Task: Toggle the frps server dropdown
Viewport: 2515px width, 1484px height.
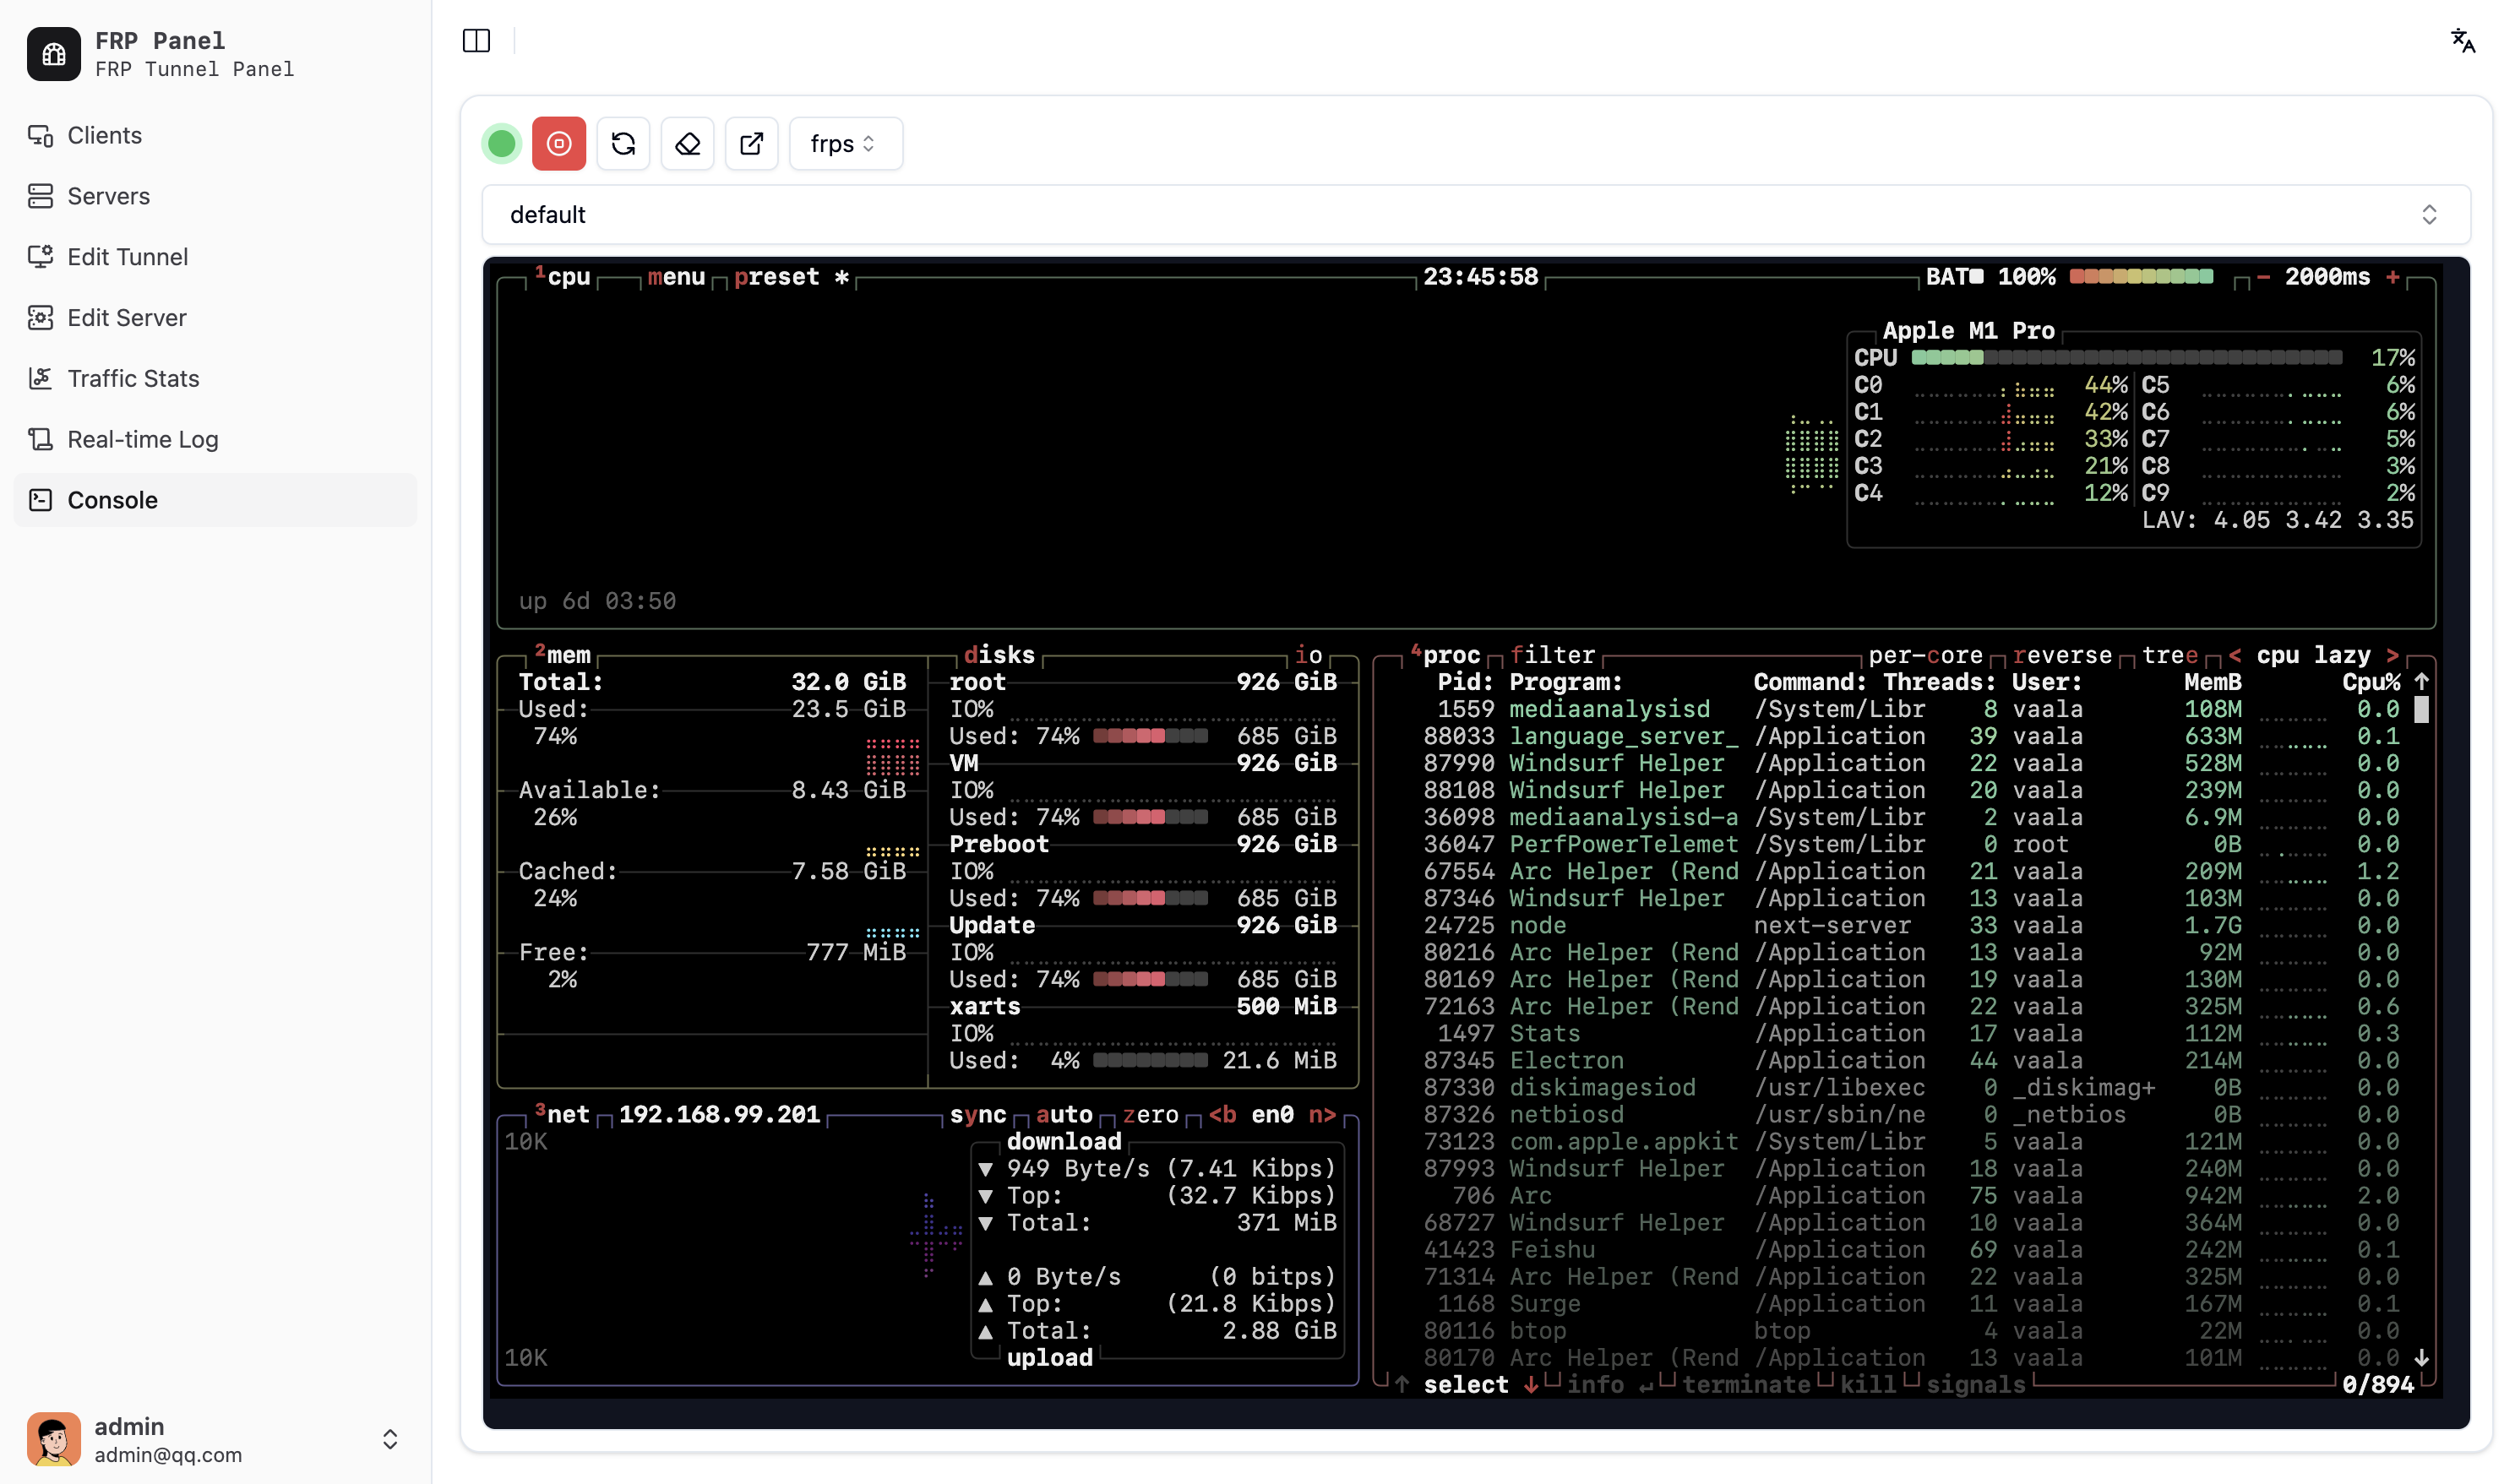Action: (x=844, y=143)
